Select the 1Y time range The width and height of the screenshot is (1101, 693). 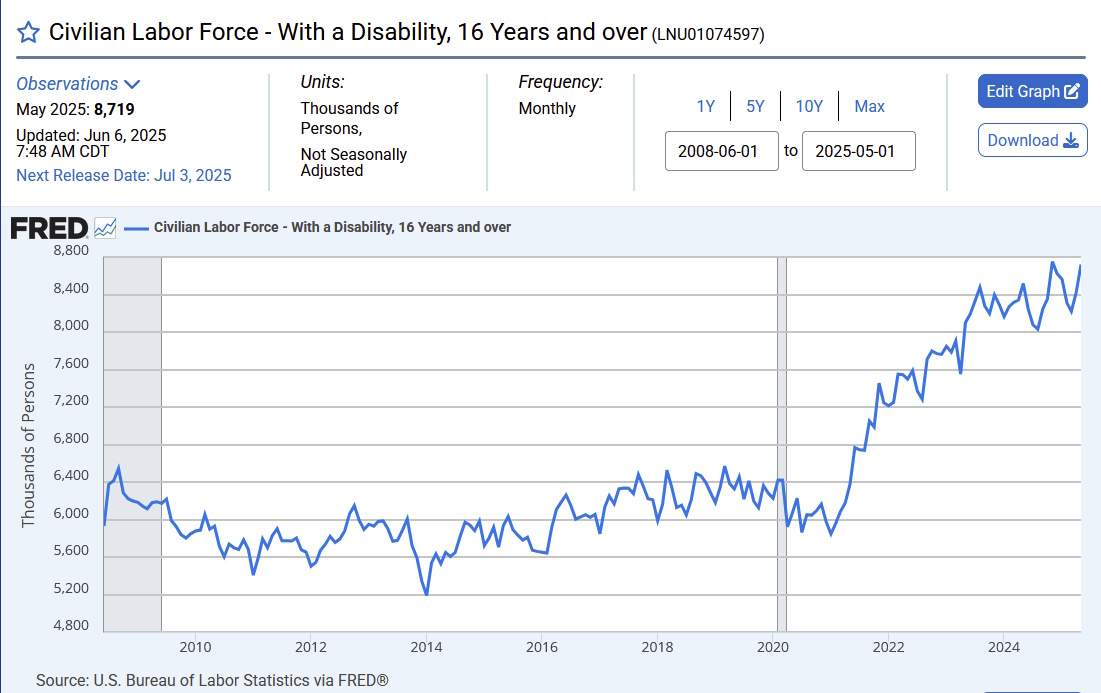pyautogui.click(x=706, y=106)
